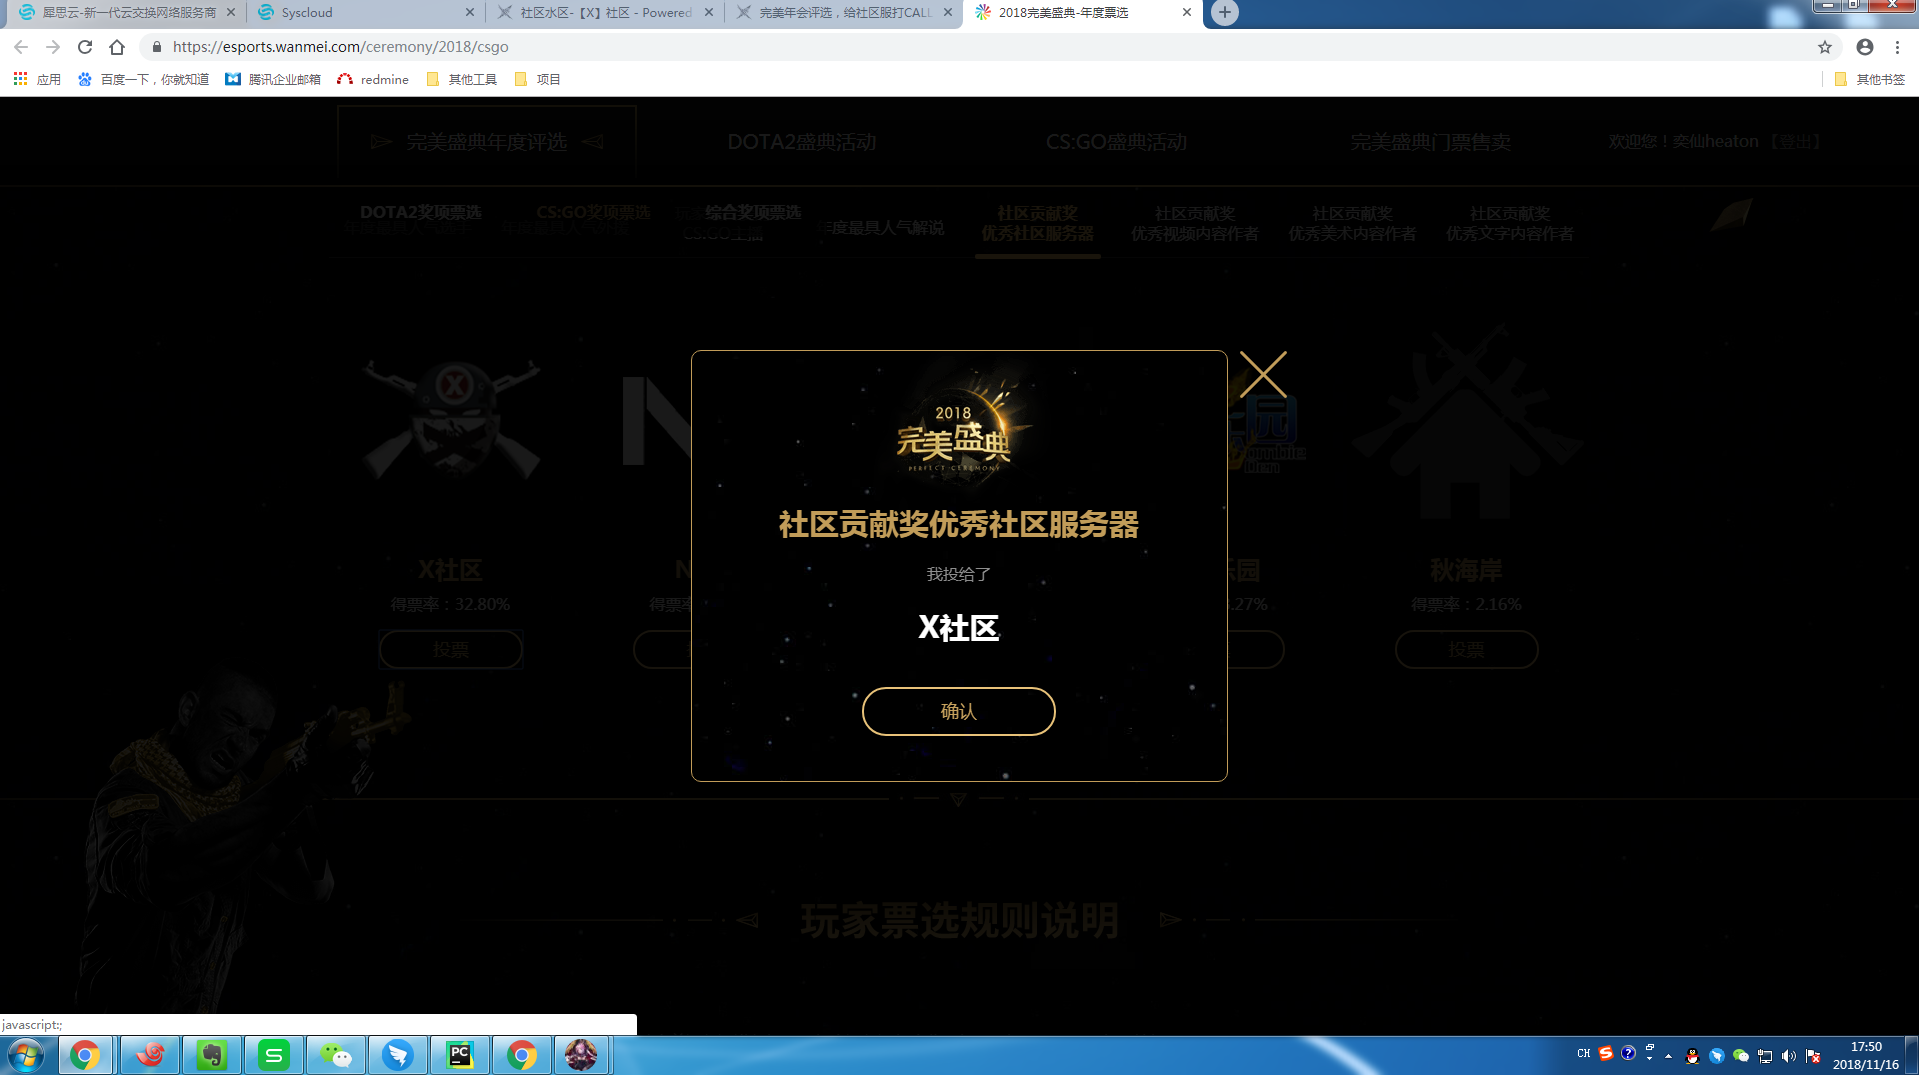Open Shimo Docs from the taskbar

273,1055
